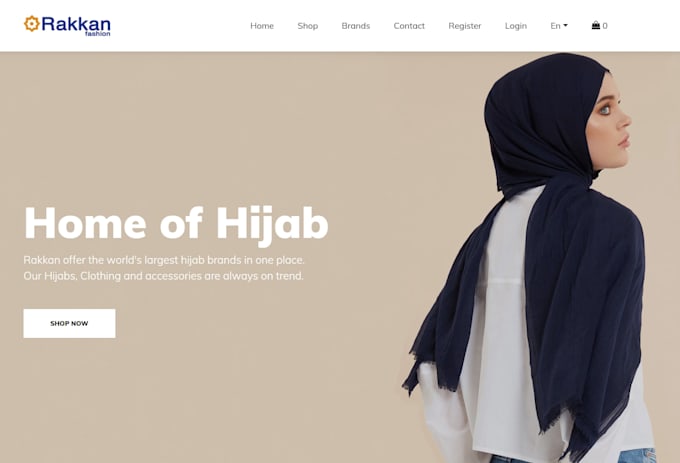Go to the Home menu item
The image size is (680, 463).
[262, 26]
